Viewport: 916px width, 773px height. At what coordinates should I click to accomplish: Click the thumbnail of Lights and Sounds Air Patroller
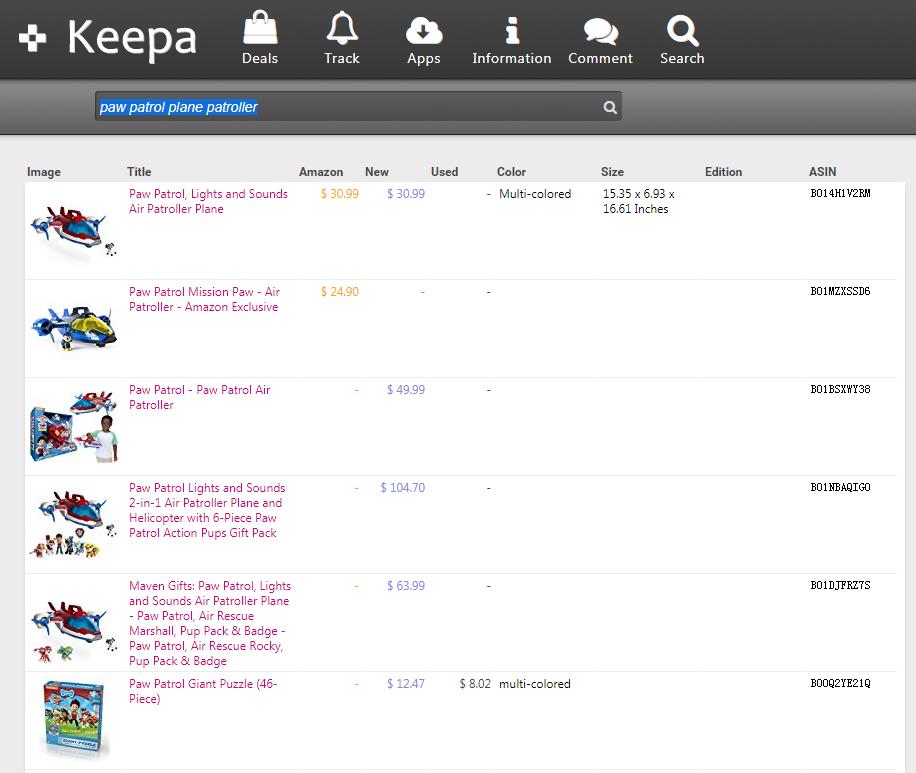[74, 231]
